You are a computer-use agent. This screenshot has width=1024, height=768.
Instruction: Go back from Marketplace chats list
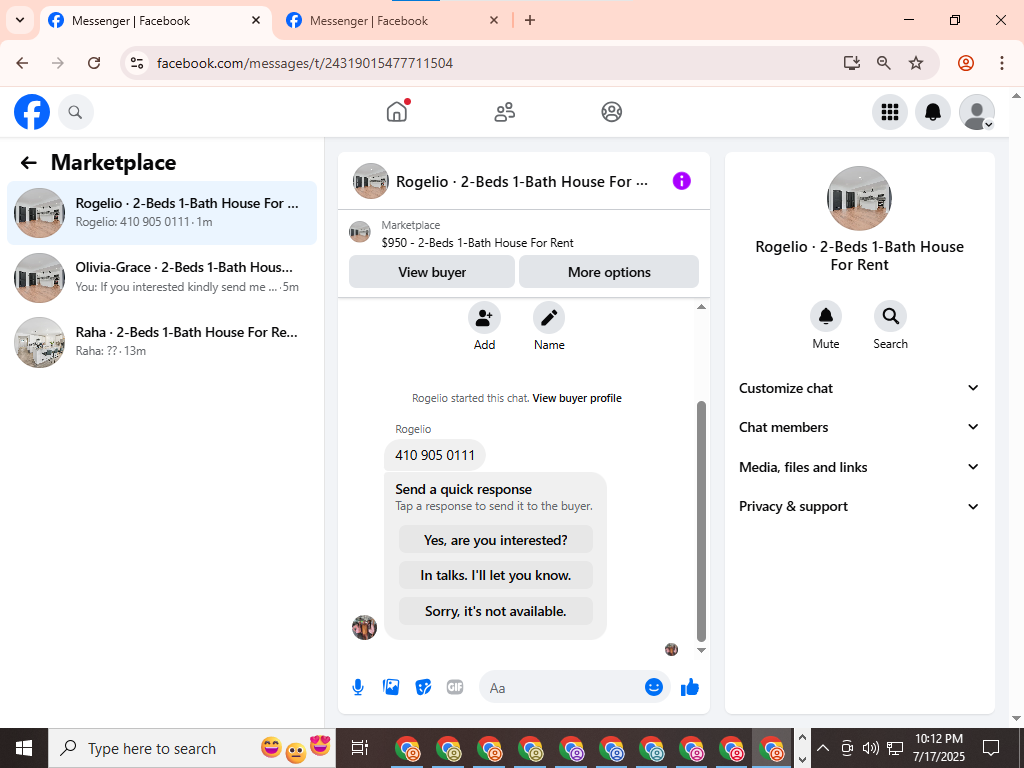coord(28,163)
